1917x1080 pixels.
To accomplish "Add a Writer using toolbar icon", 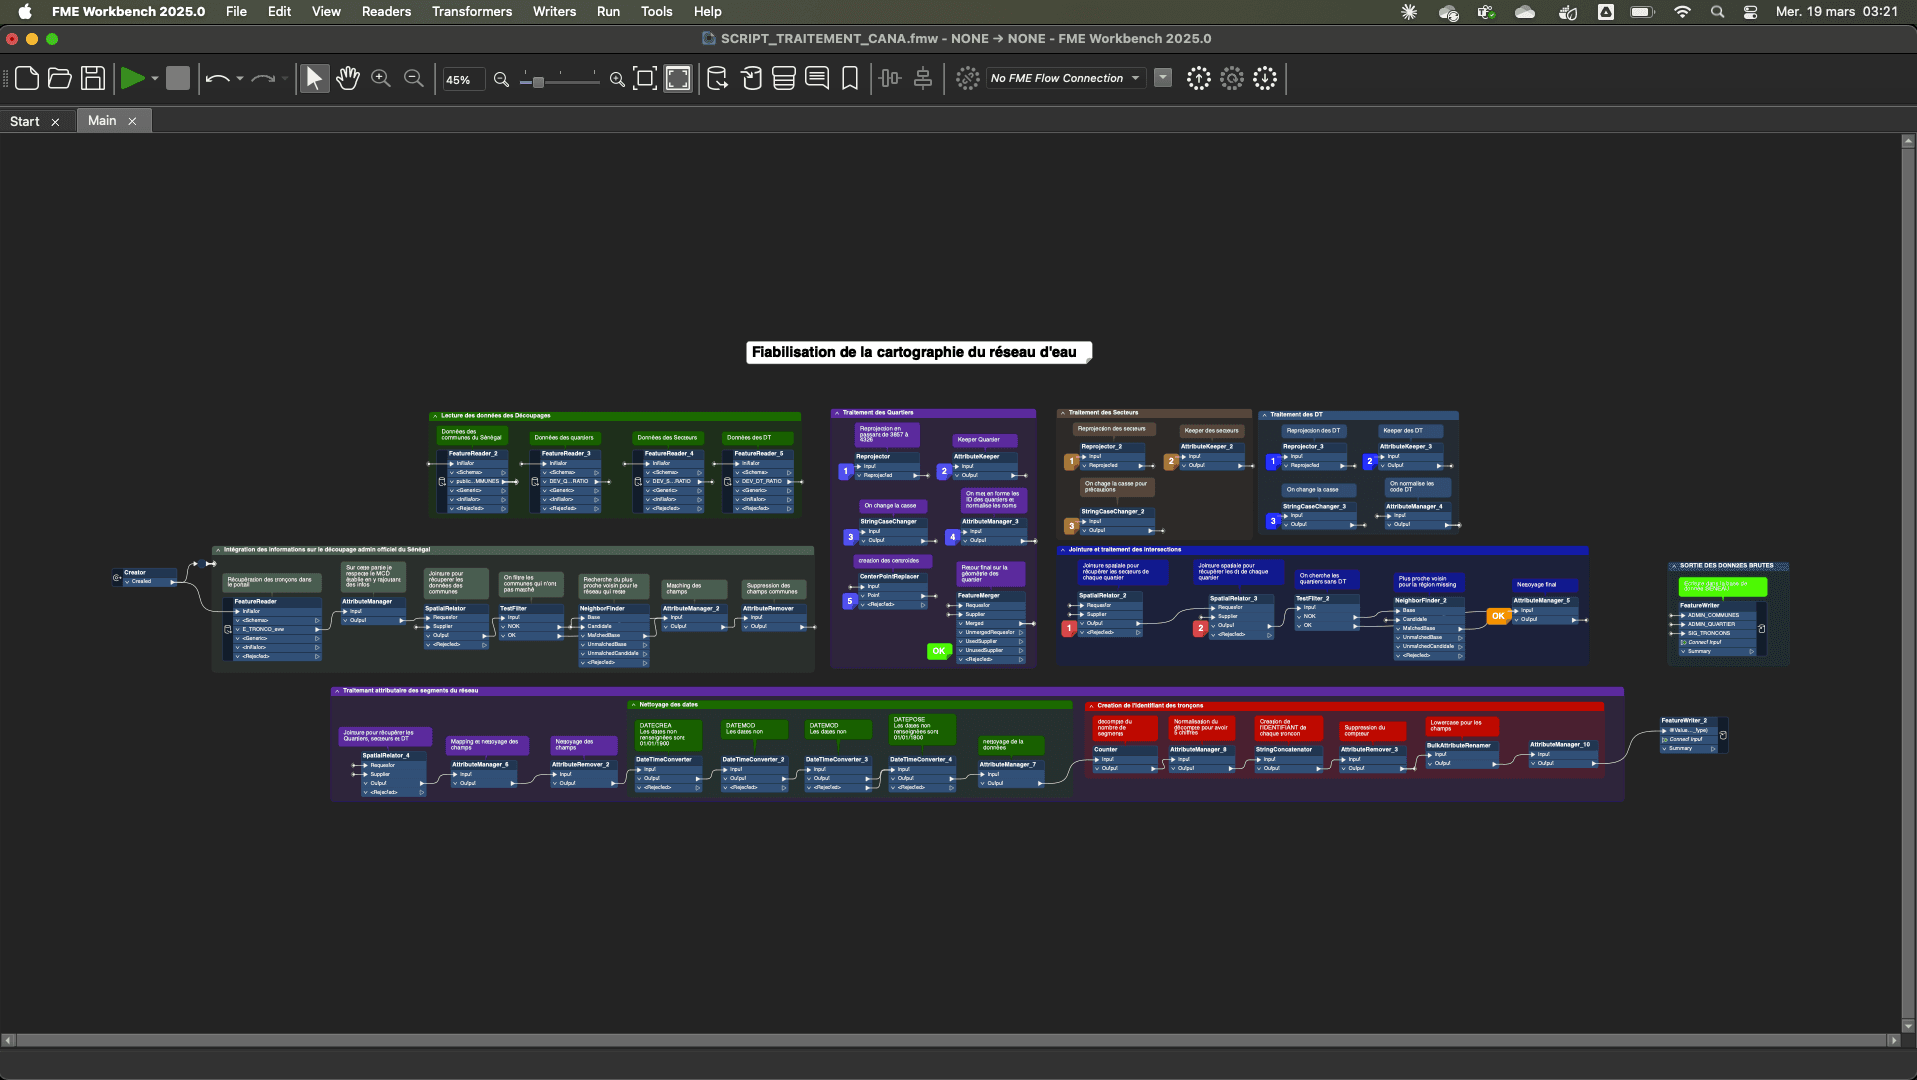I will coord(751,78).
